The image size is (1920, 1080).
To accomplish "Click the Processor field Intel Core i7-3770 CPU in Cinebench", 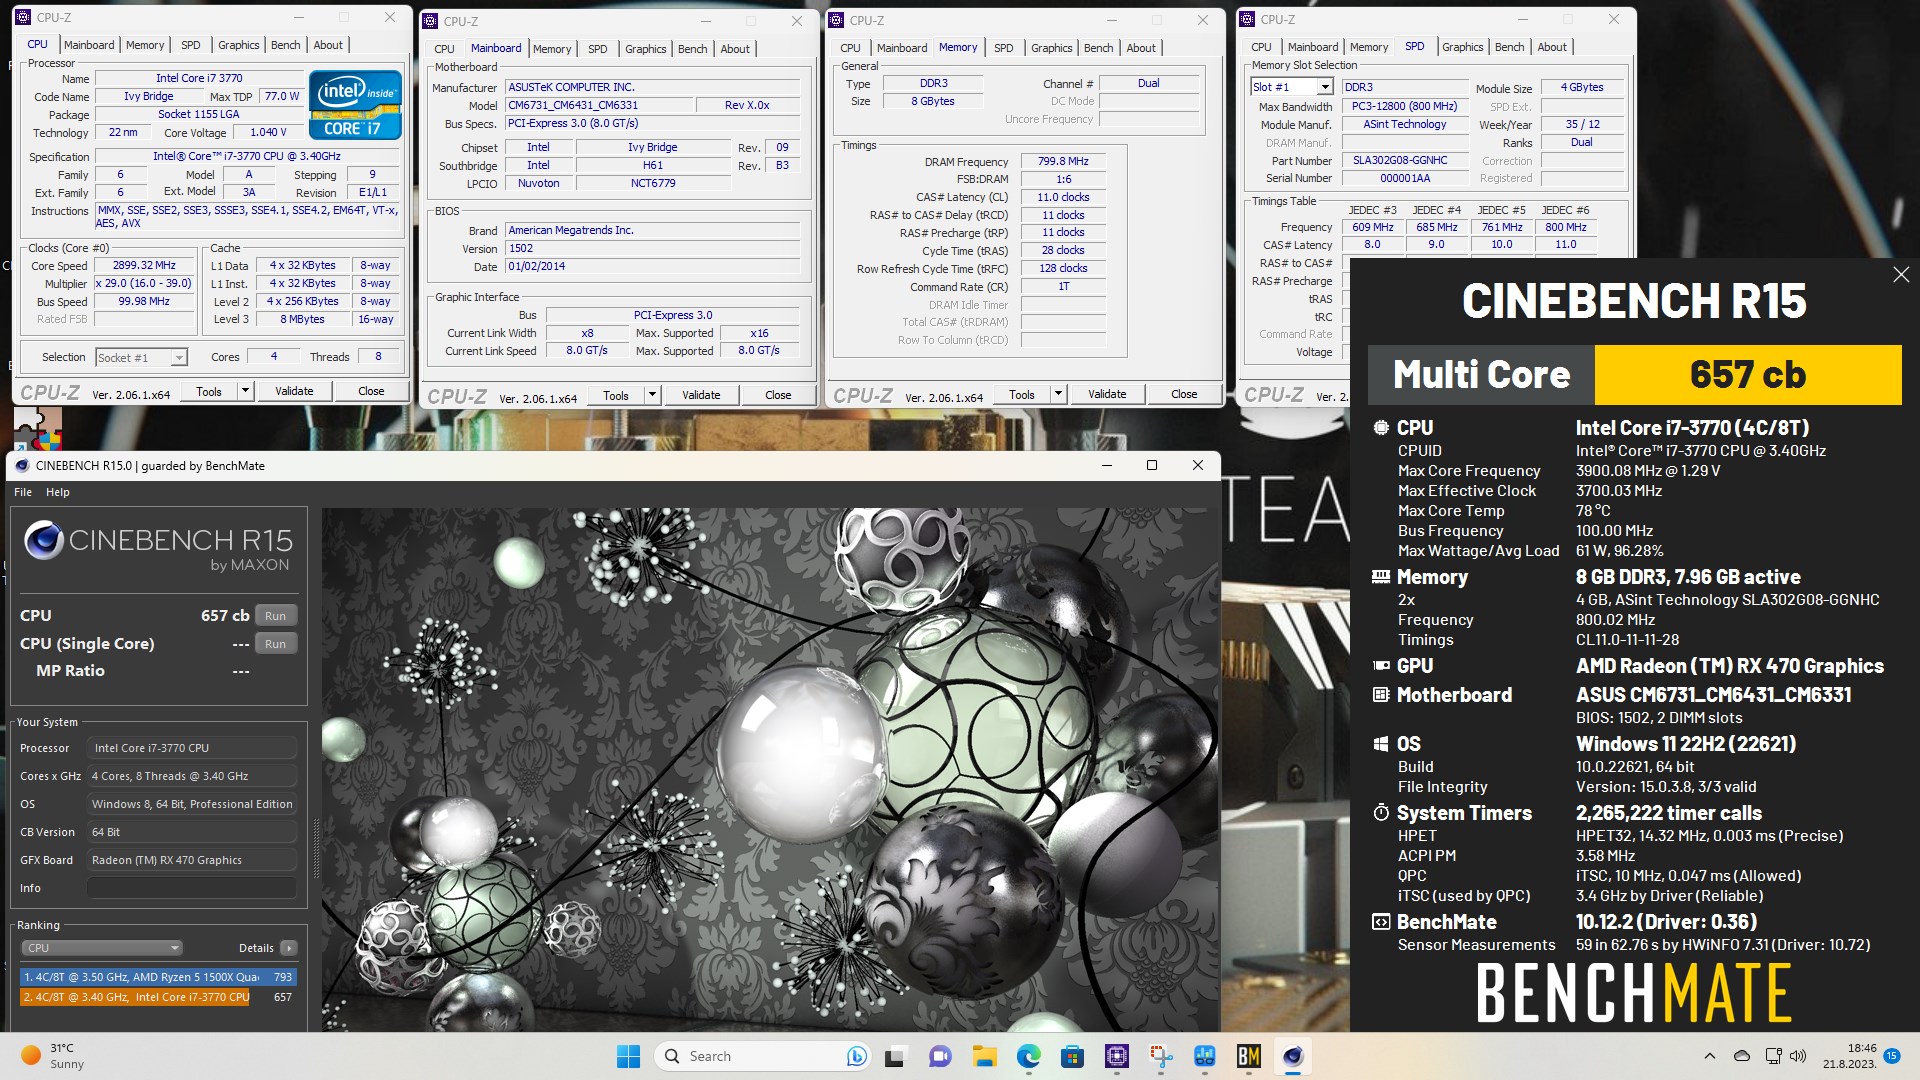I will 191,748.
